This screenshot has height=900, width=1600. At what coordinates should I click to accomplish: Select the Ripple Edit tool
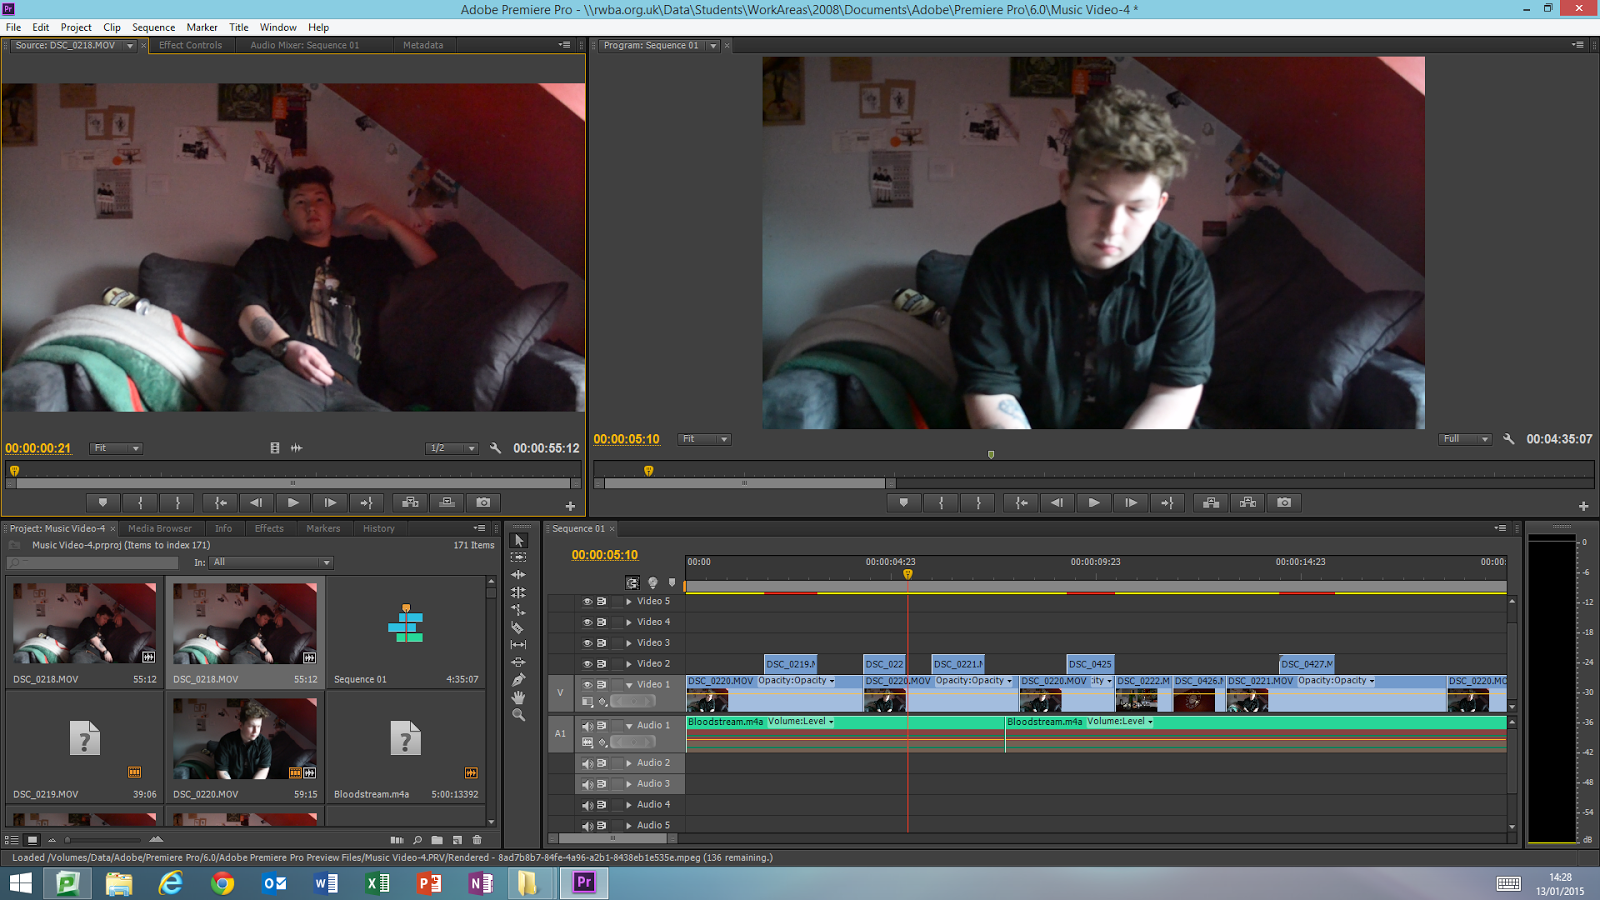518,575
